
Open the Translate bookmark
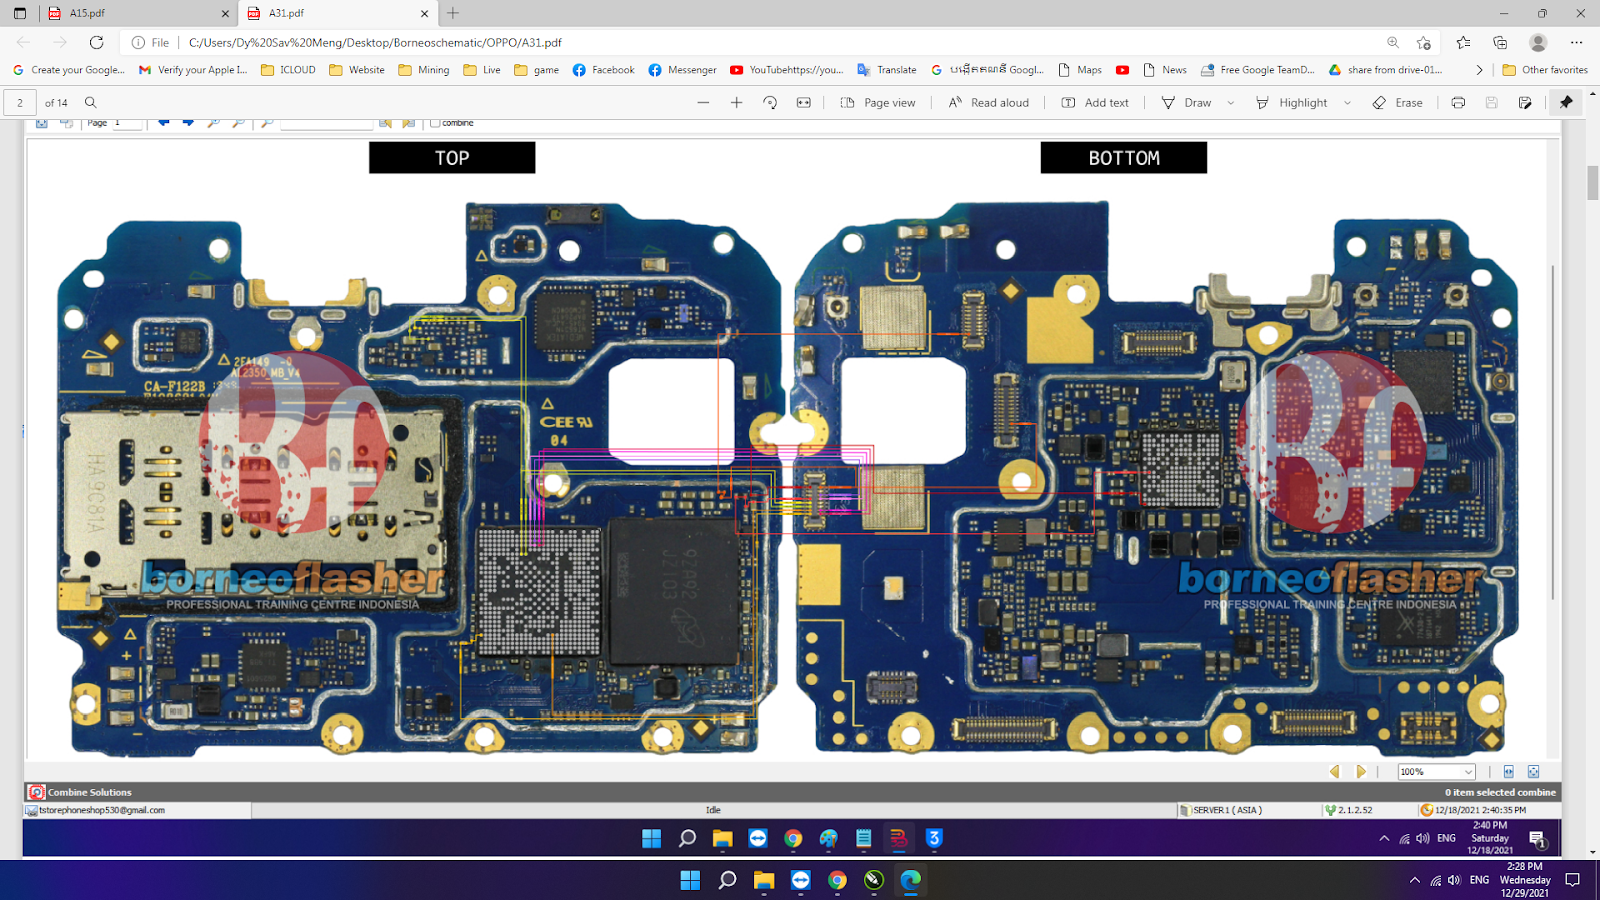pos(887,70)
